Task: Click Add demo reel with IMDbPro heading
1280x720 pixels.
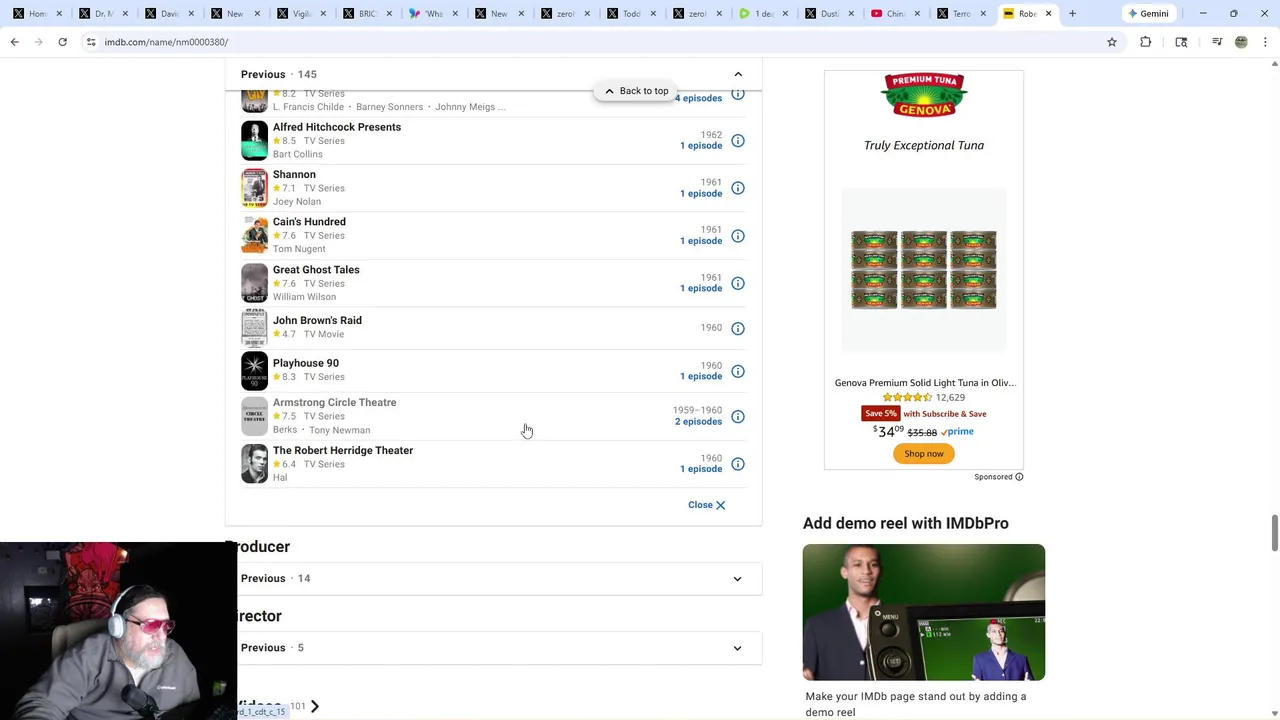Action: (906, 523)
